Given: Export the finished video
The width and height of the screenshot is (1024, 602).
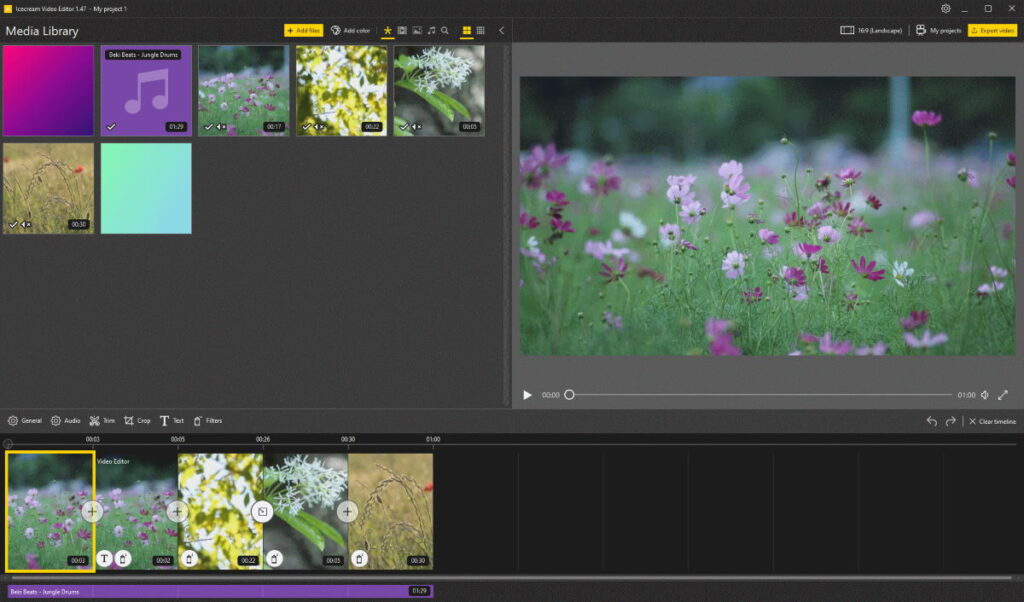Looking at the screenshot, I should point(993,30).
